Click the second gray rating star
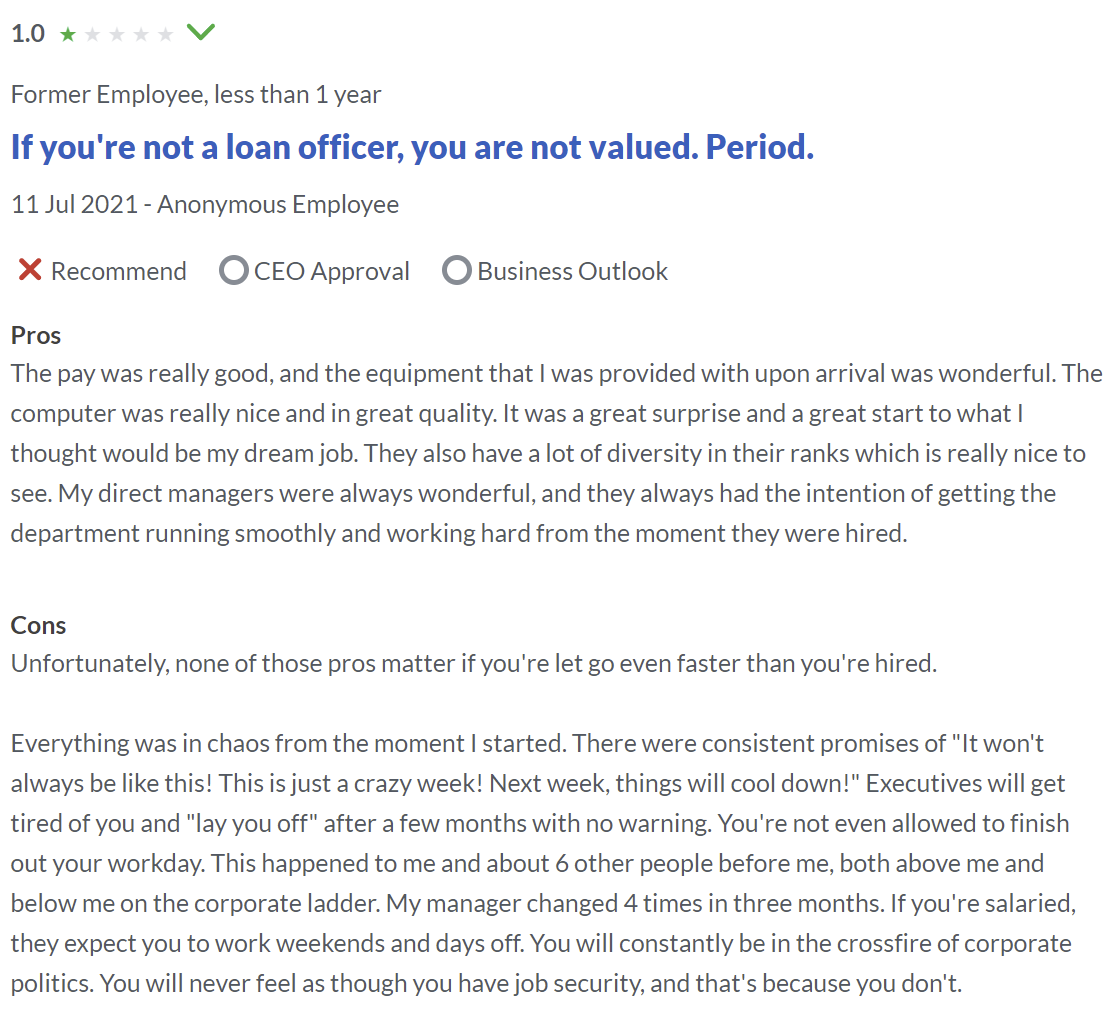This screenshot has height=1026, width=1114. pyautogui.click(x=92, y=34)
